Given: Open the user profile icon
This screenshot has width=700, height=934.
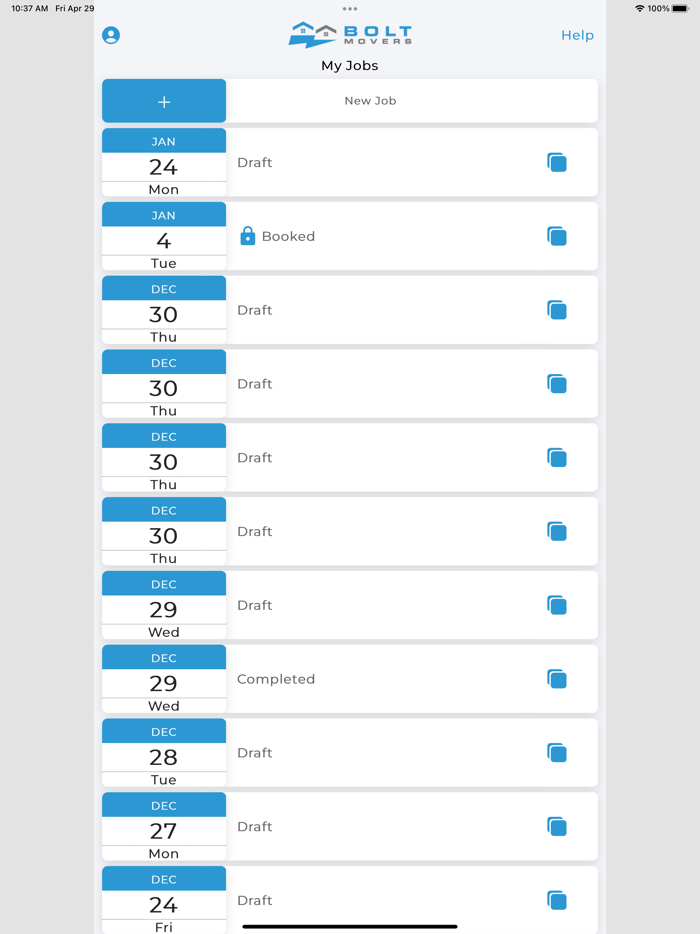Looking at the screenshot, I should 111,35.
